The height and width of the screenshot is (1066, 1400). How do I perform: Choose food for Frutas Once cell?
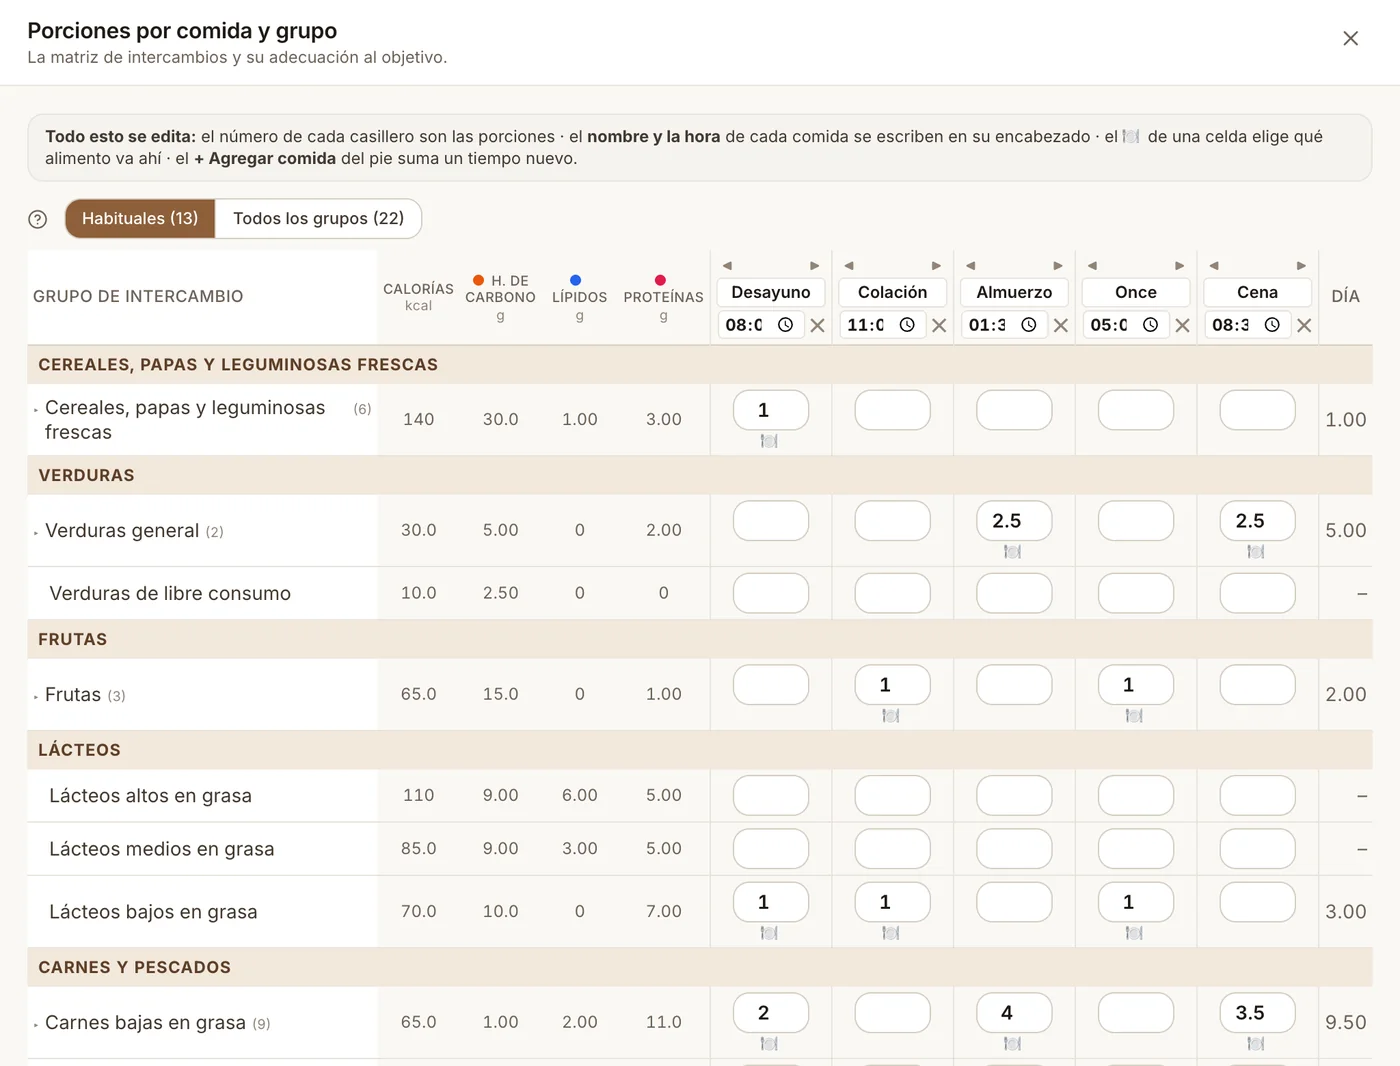pos(1134,716)
